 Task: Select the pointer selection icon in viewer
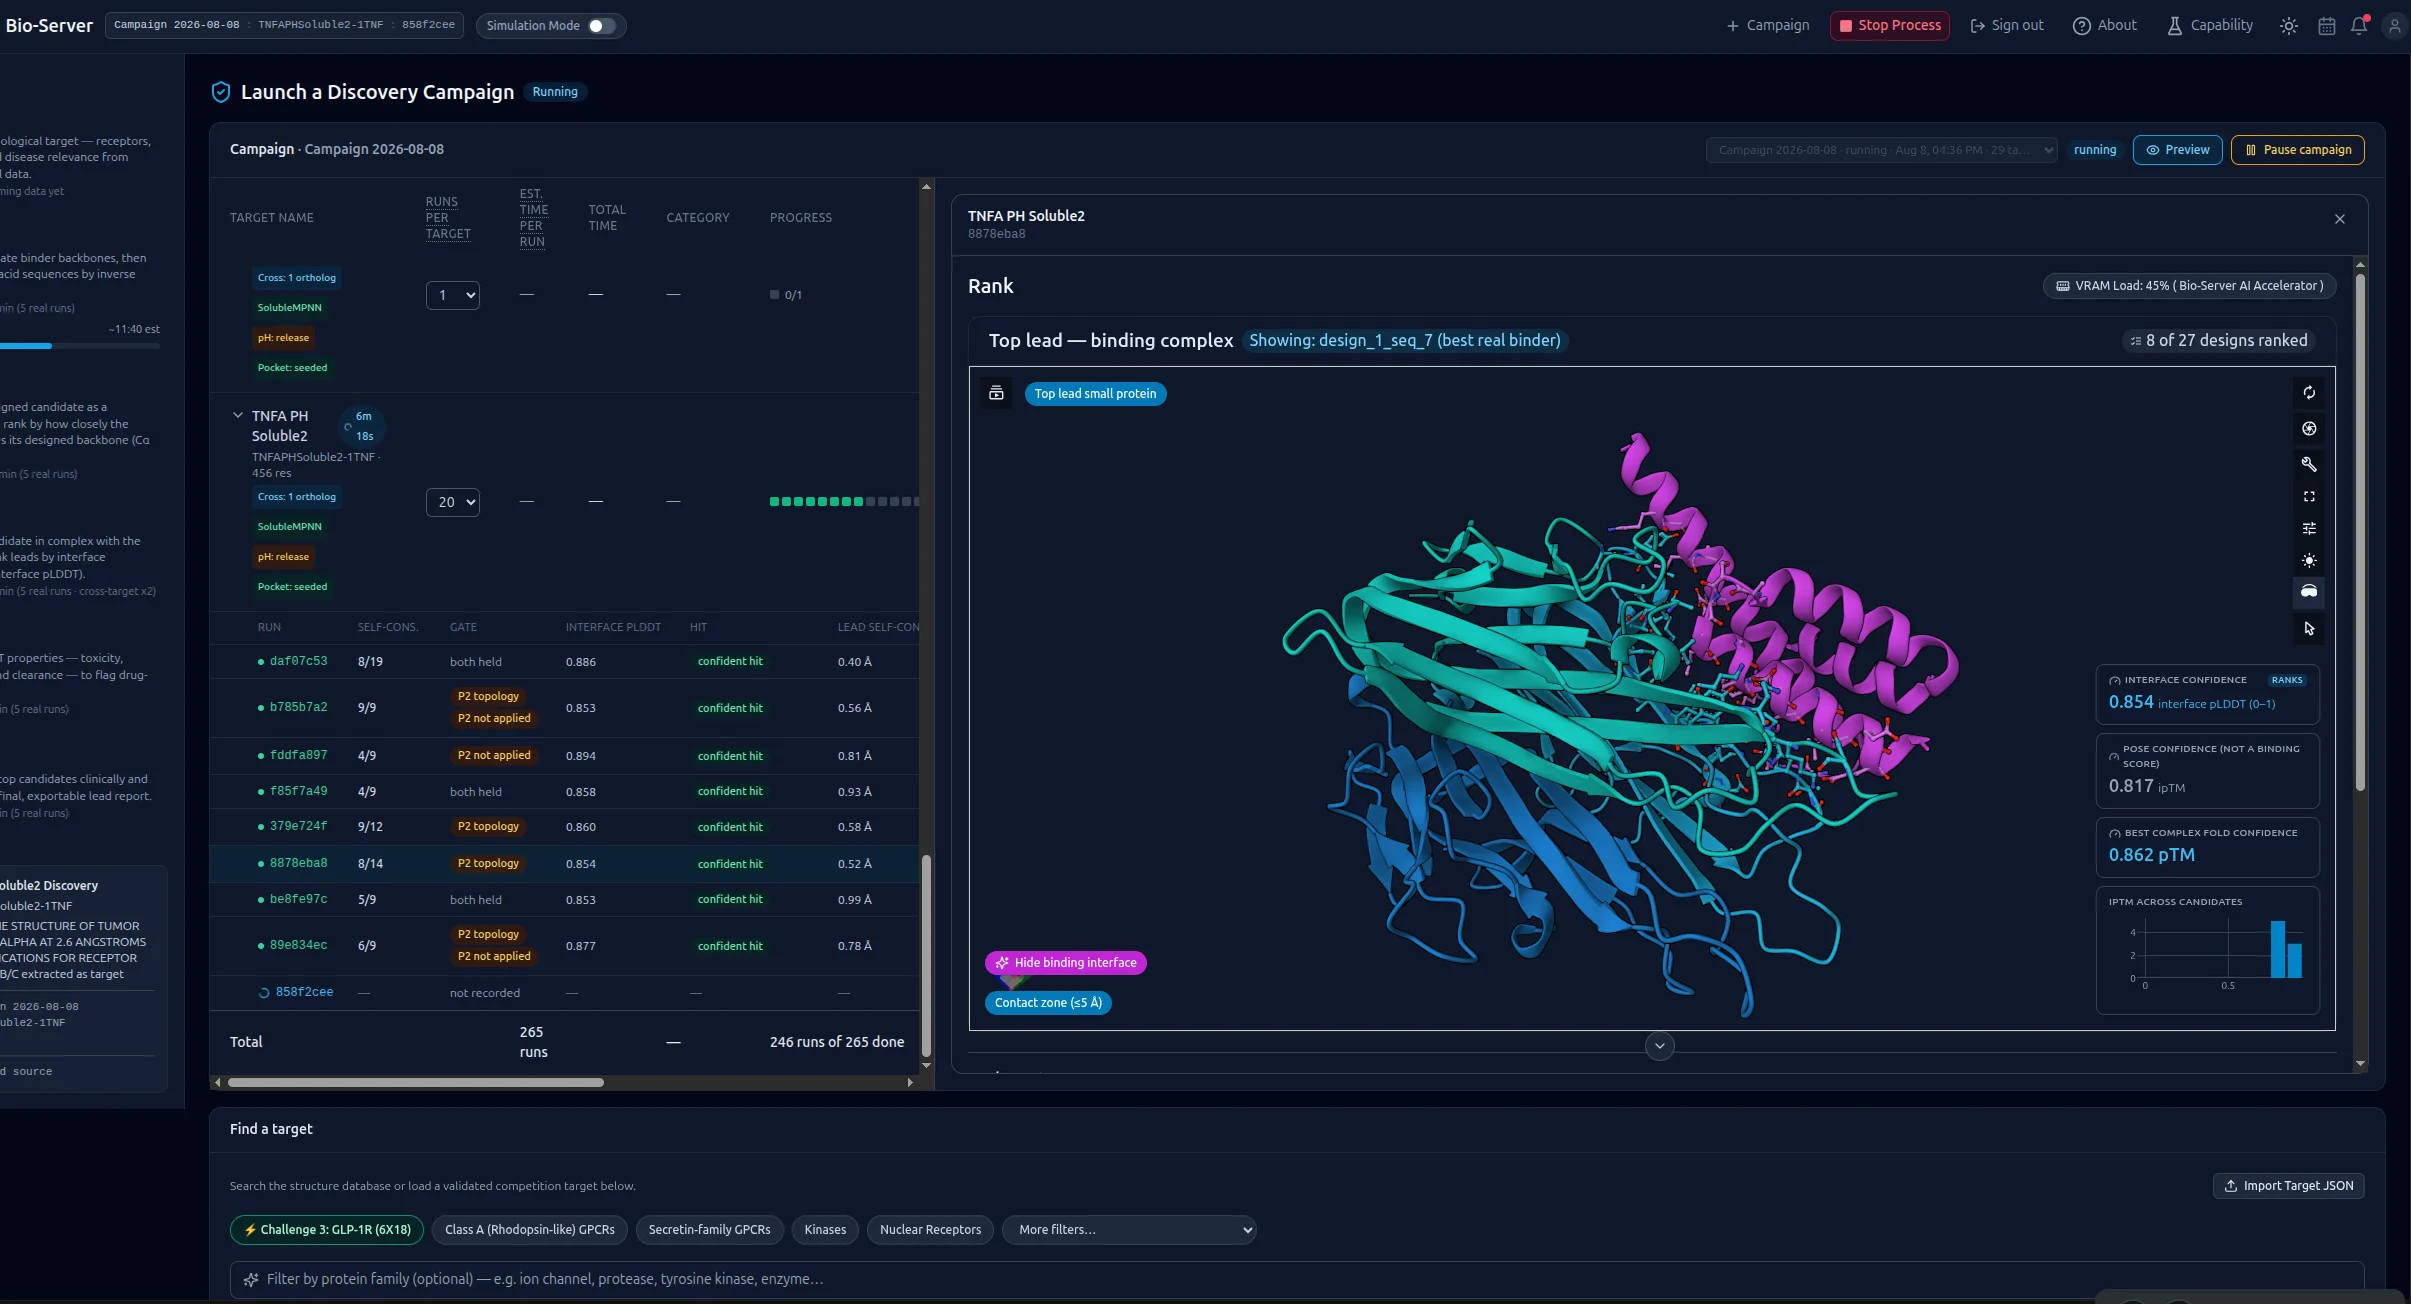(2309, 629)
